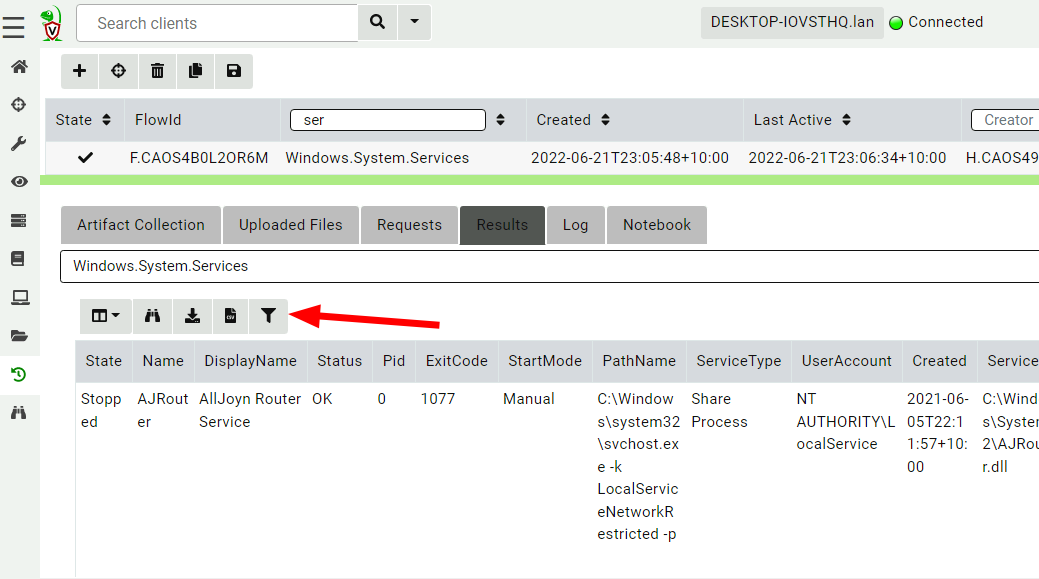Click the eye icon for server events

coord(18,181)
